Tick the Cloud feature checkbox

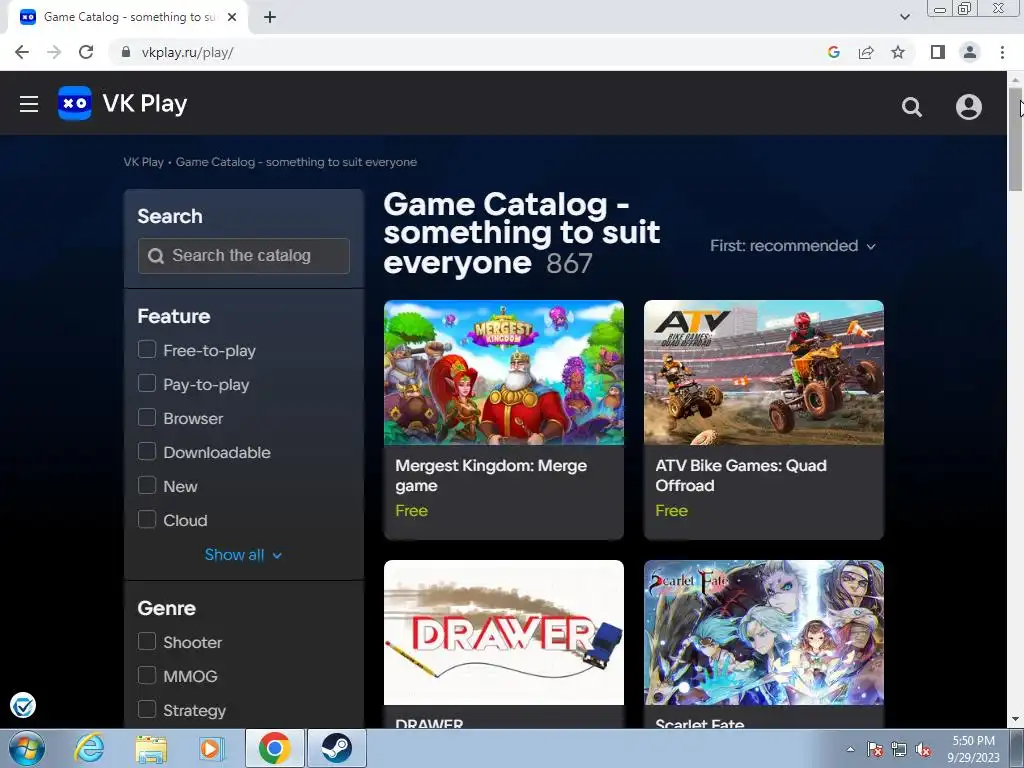click(147, 519)
